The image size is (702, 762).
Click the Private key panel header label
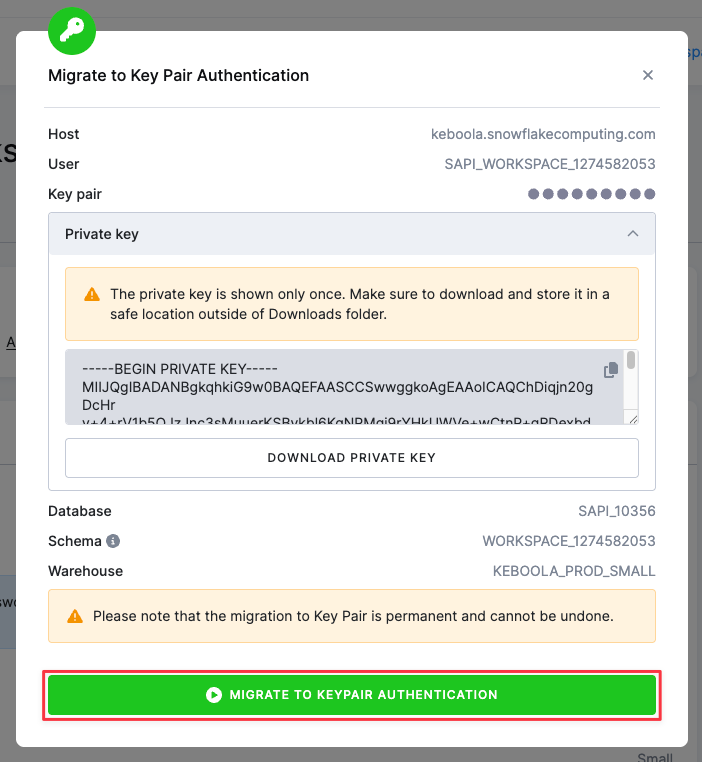pos(102,234)
